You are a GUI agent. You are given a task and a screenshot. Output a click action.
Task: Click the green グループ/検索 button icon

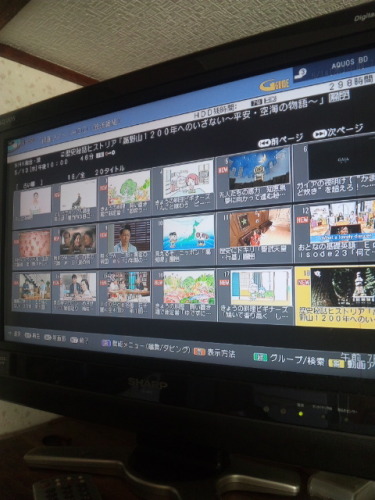260,357
